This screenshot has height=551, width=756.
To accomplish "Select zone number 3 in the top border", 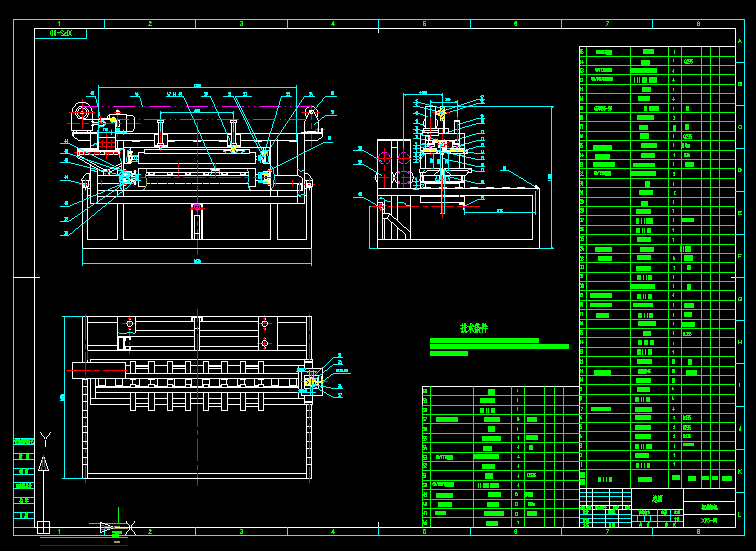I will click(x=242, y=24).
